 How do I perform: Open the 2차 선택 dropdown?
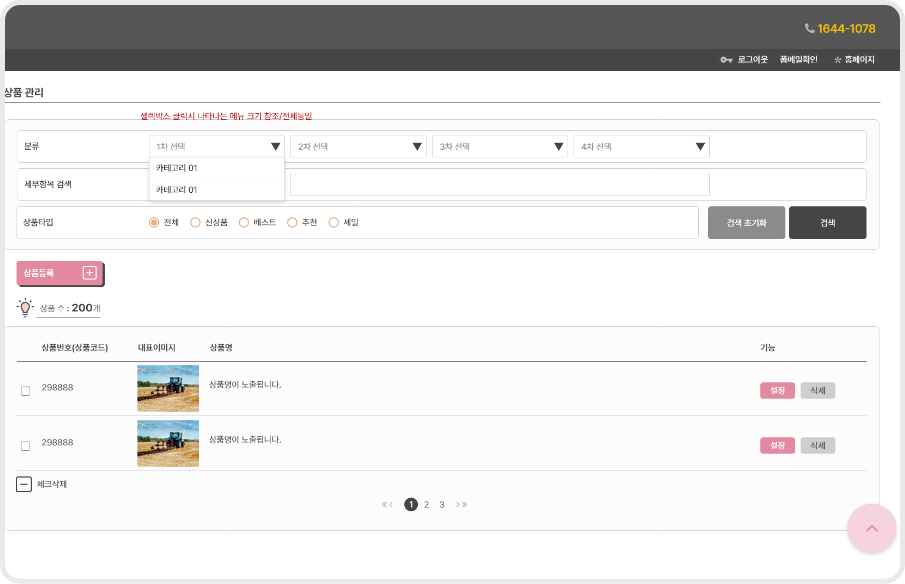pos(358,147)
